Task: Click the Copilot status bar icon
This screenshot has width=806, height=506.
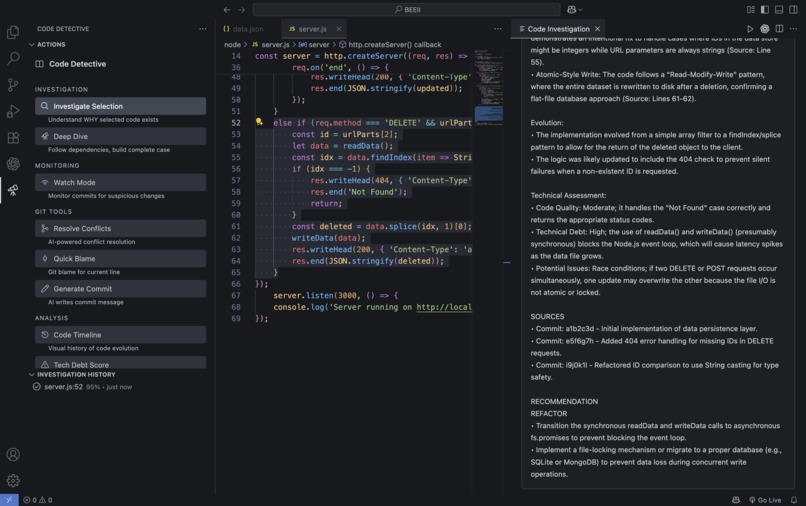Action: click(x=736, y=500)
